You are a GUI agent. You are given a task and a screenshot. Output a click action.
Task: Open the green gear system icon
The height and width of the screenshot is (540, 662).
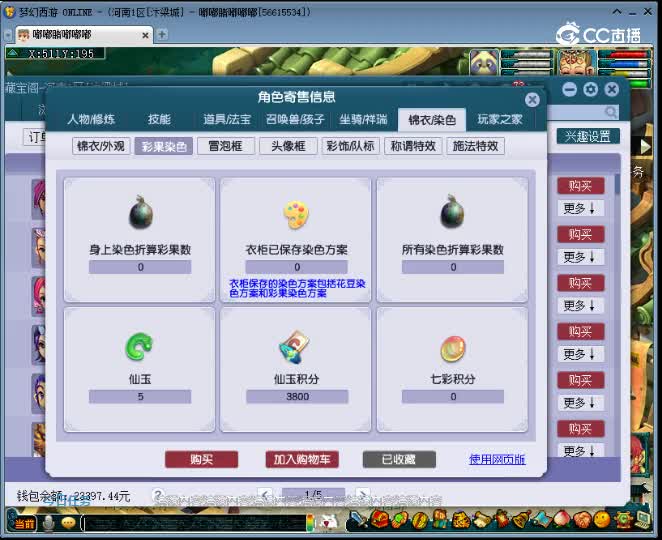(623, 520)
